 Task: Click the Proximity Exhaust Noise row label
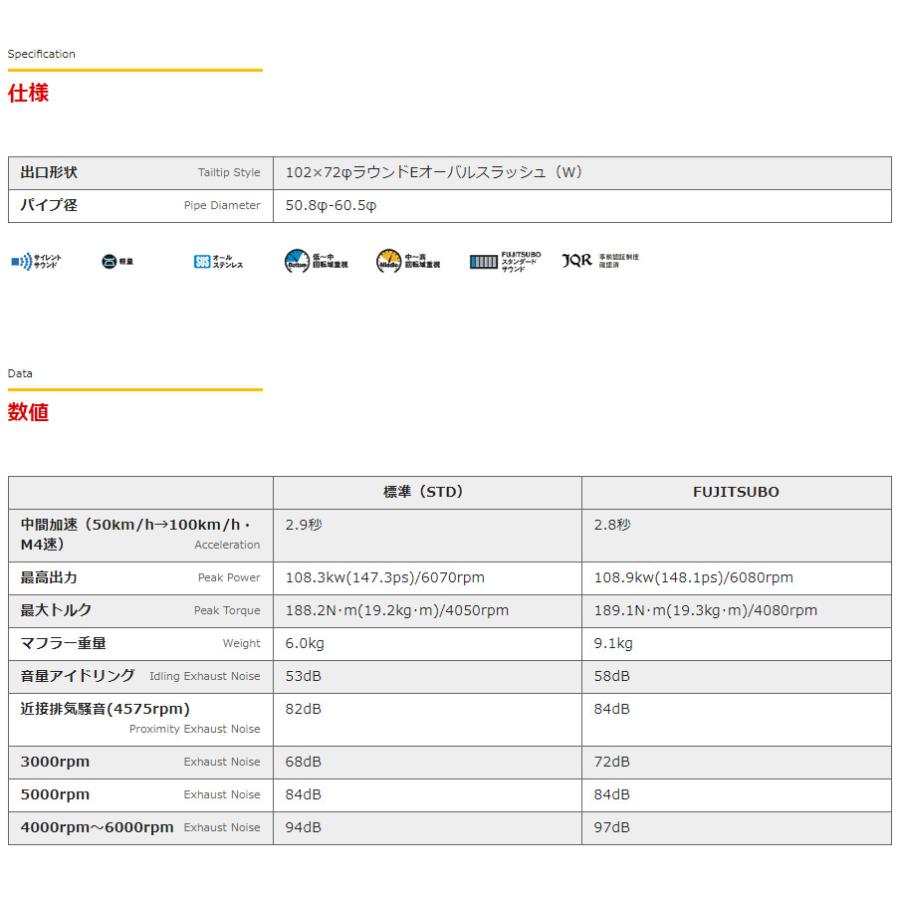pos(195,728)
